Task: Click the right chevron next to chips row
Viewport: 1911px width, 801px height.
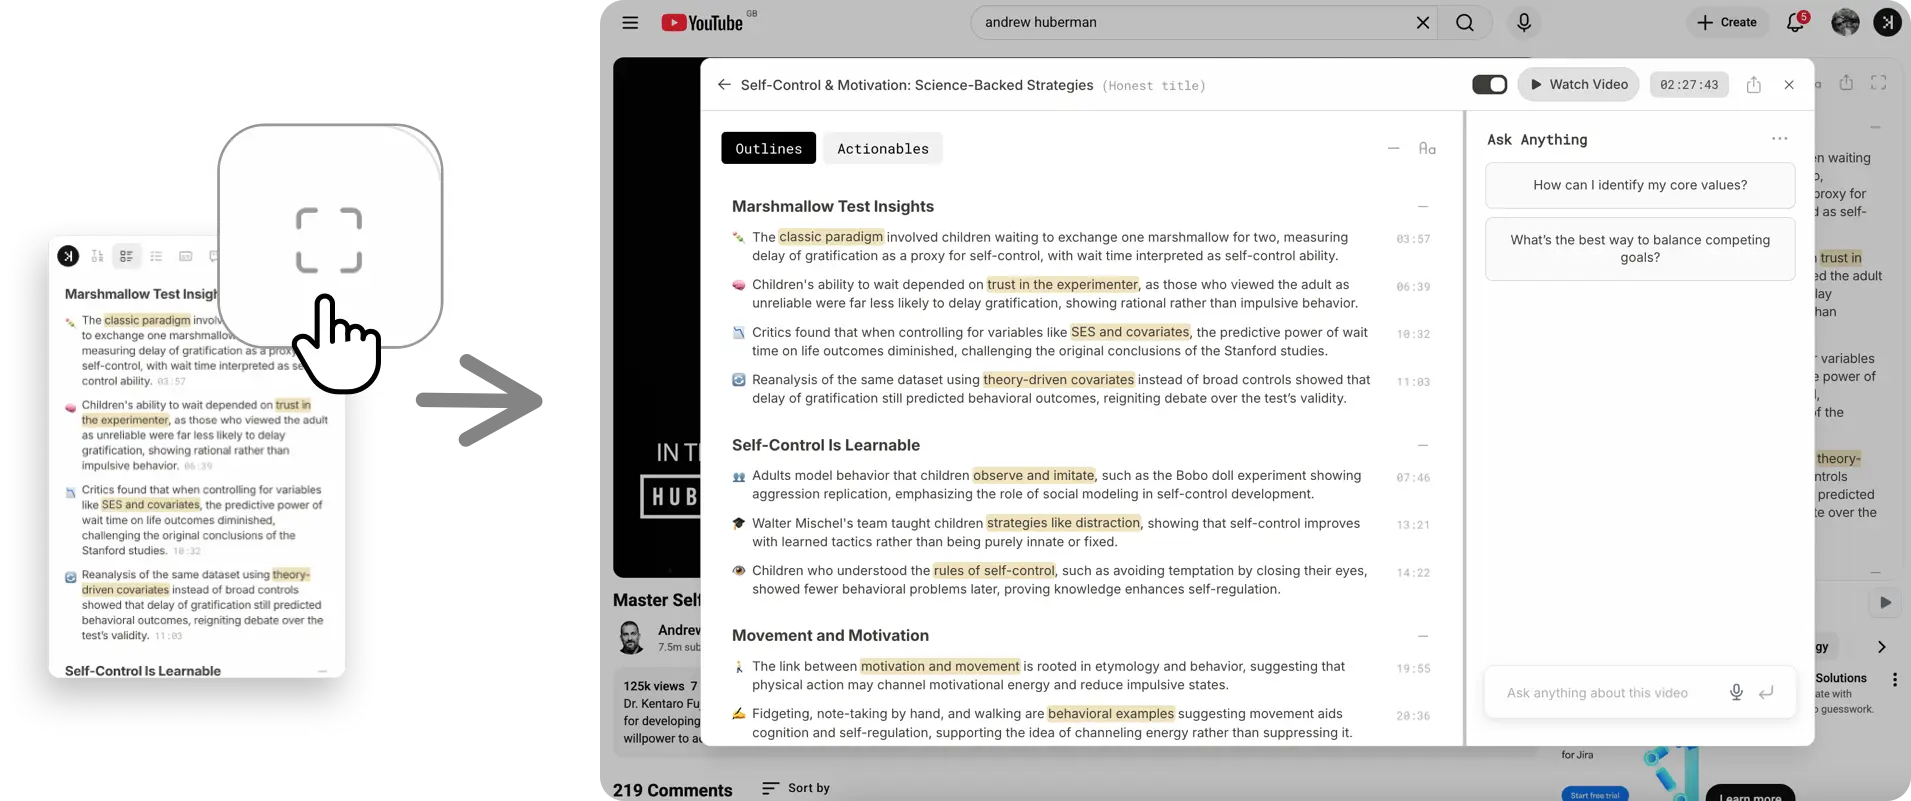Action: pyautogui.click(x=1881, y=647)
